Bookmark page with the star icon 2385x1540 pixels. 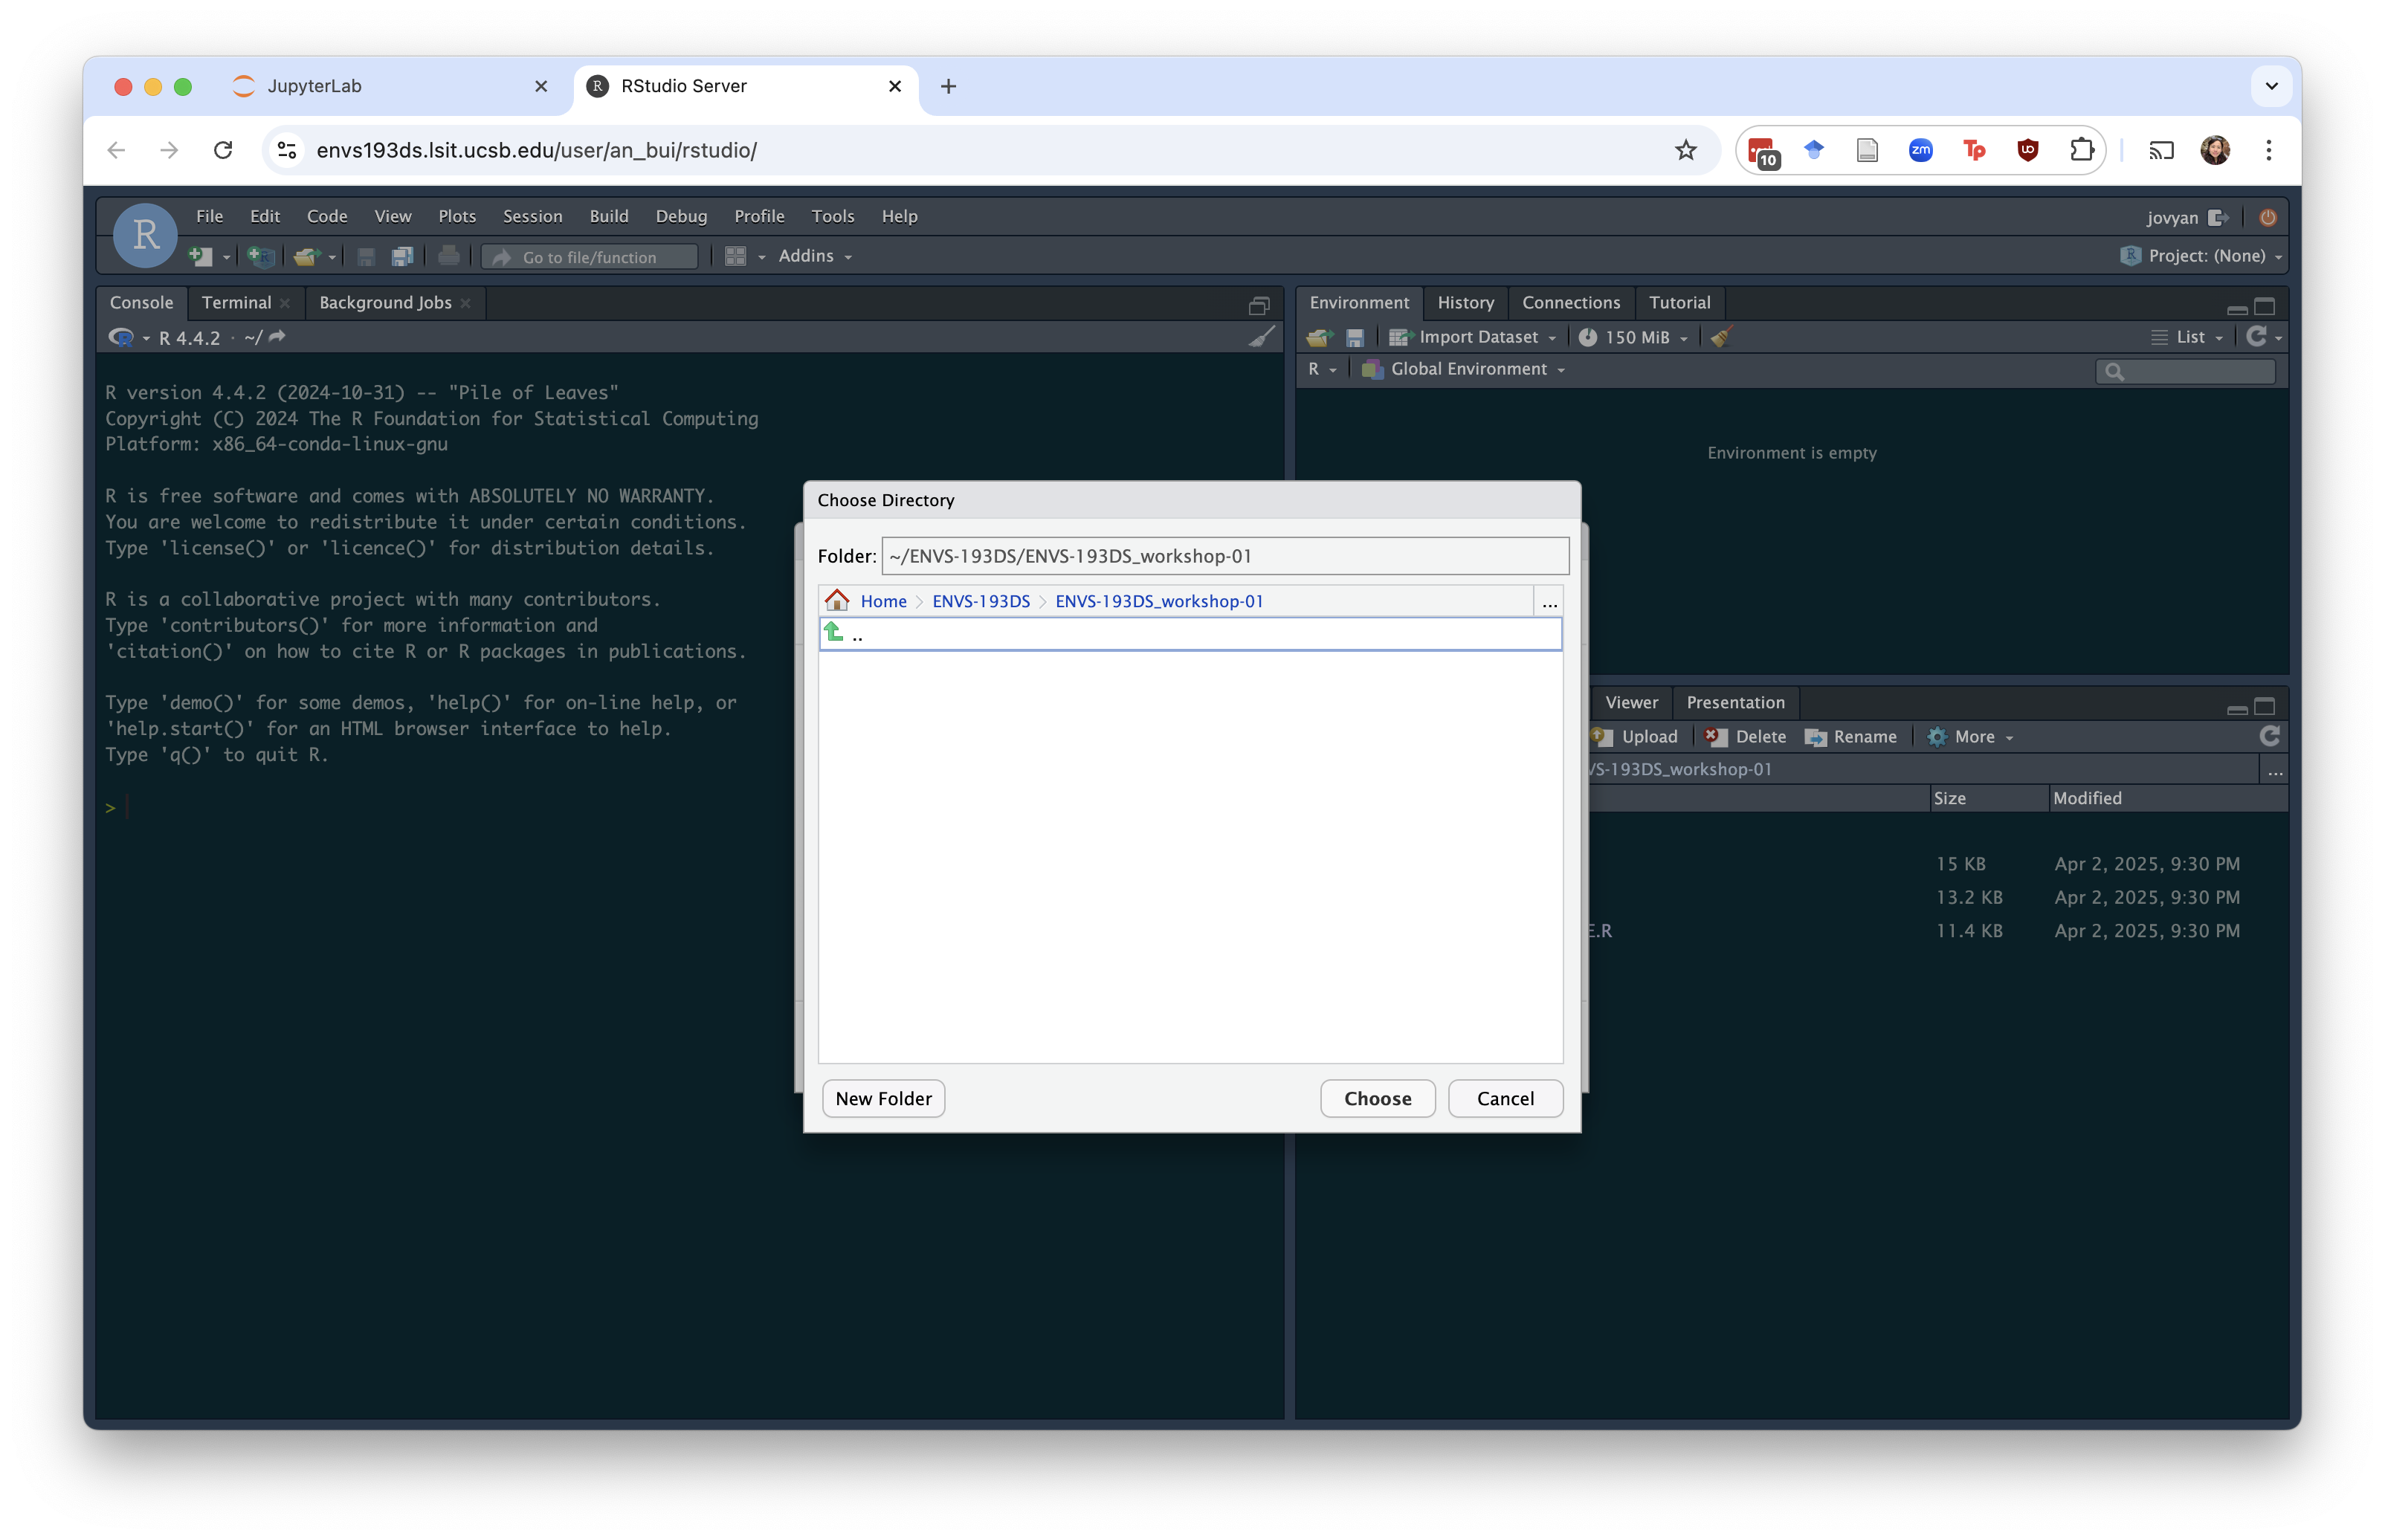click(x=1686, y=150)
